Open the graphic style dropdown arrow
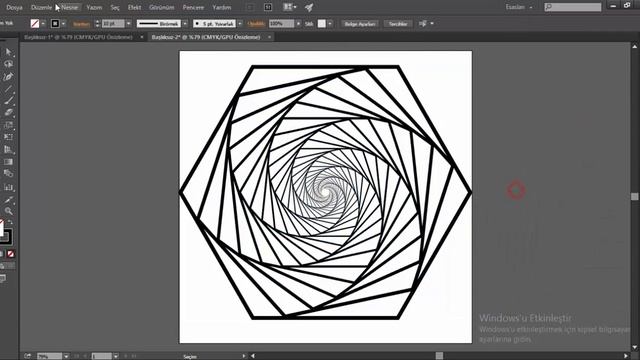The width and height of the screenshot is (640, 360). tap(330, 24)
